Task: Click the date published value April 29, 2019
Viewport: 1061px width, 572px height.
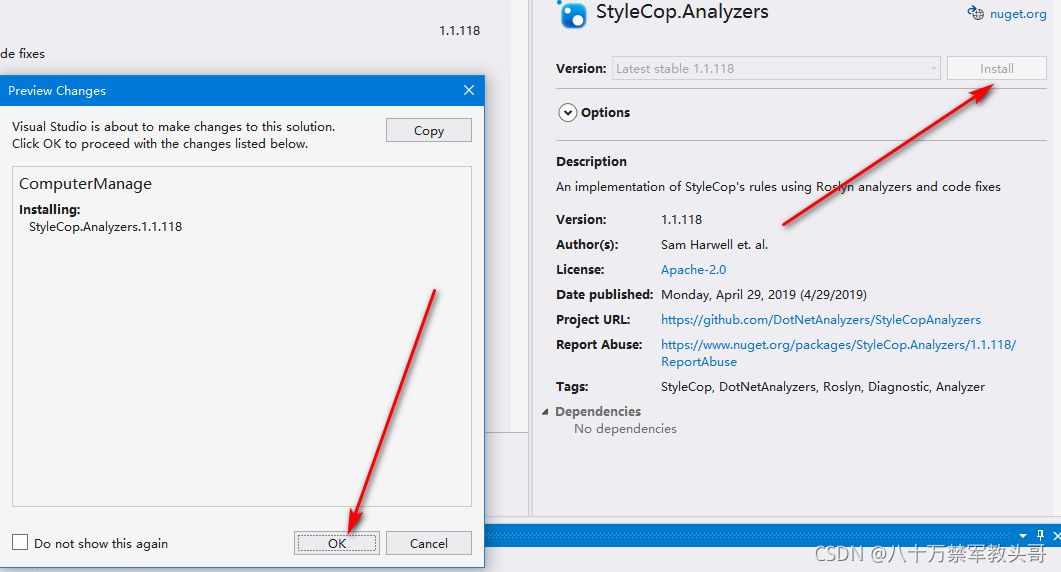Action: [764, 294]
